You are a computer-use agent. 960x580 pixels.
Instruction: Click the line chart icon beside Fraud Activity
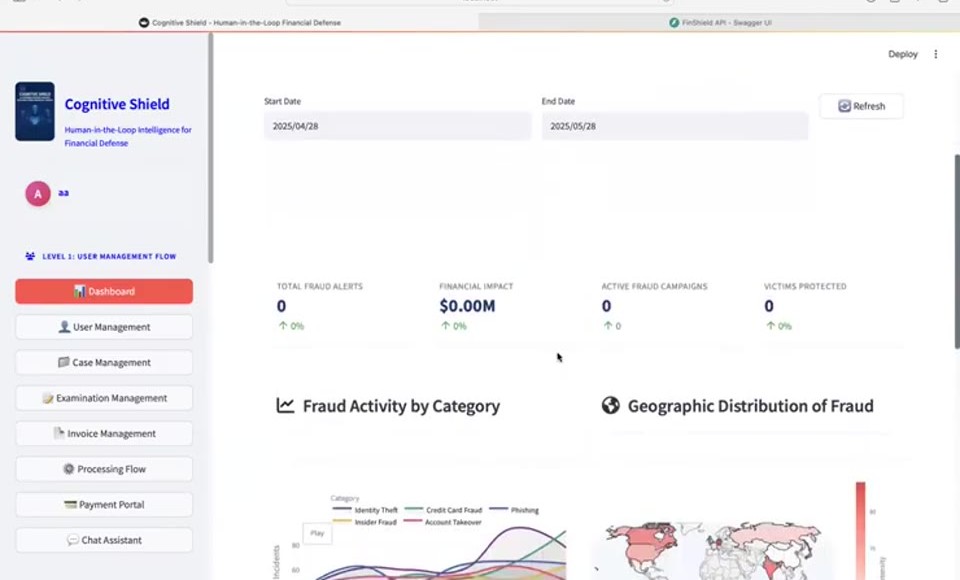point(285,405)
